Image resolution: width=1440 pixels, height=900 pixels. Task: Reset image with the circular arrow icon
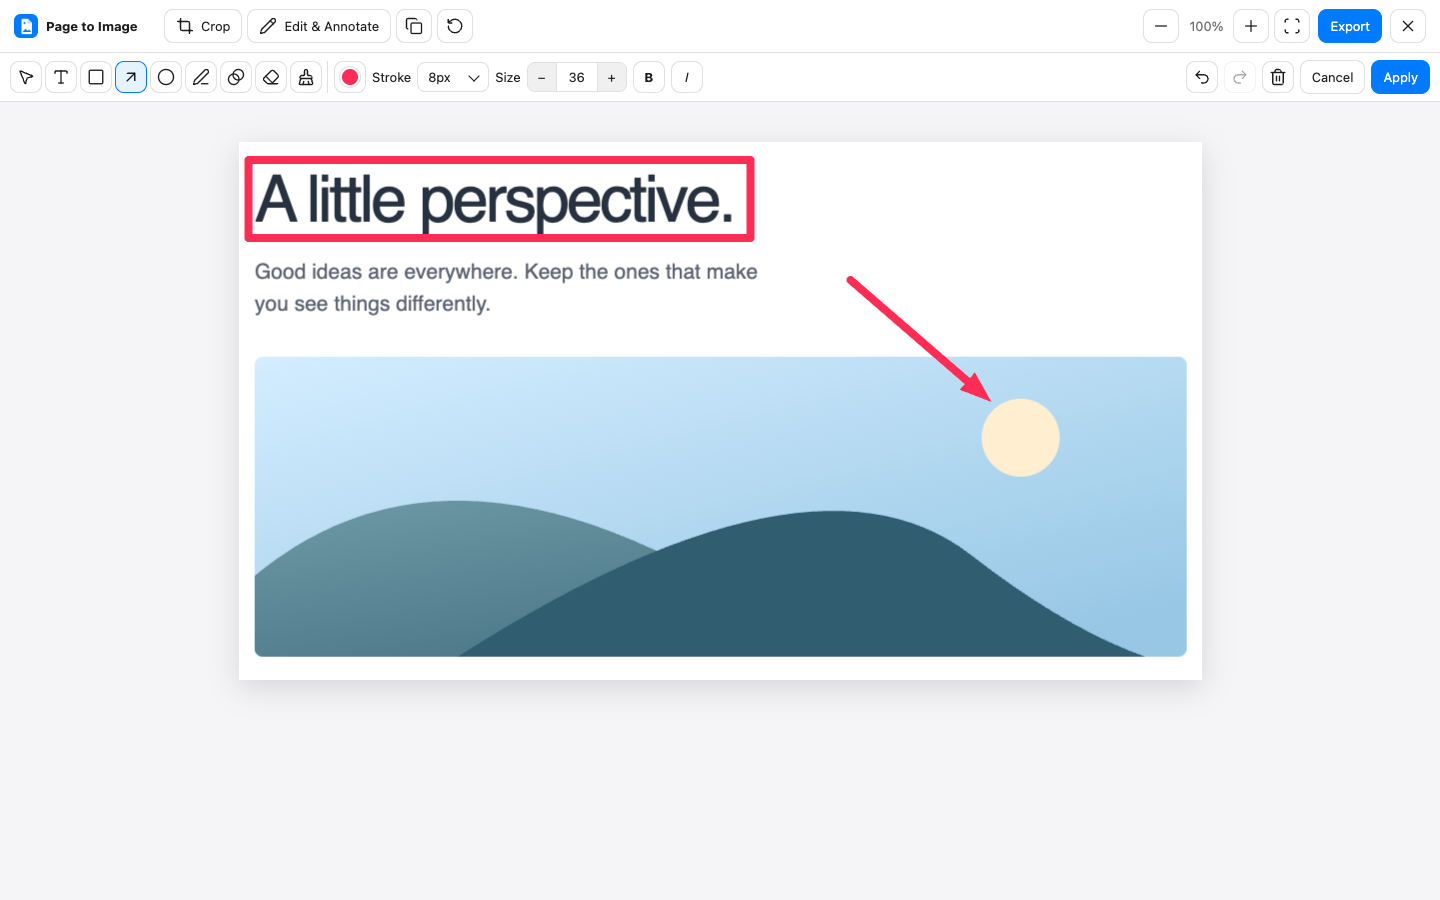(455, 26)
